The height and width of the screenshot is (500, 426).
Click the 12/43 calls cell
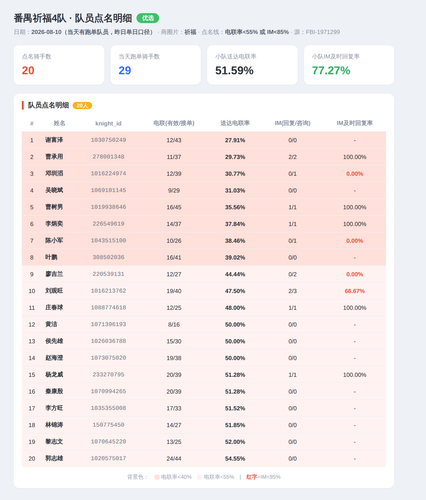pos(174,140)
